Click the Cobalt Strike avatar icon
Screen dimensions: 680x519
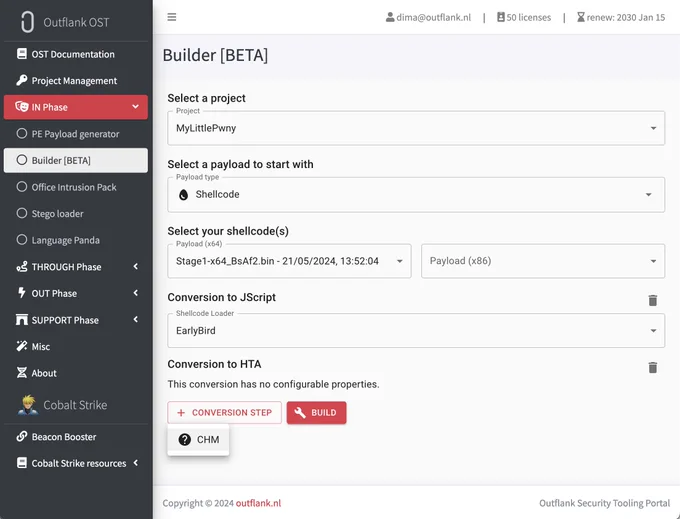tap(28, 405)
